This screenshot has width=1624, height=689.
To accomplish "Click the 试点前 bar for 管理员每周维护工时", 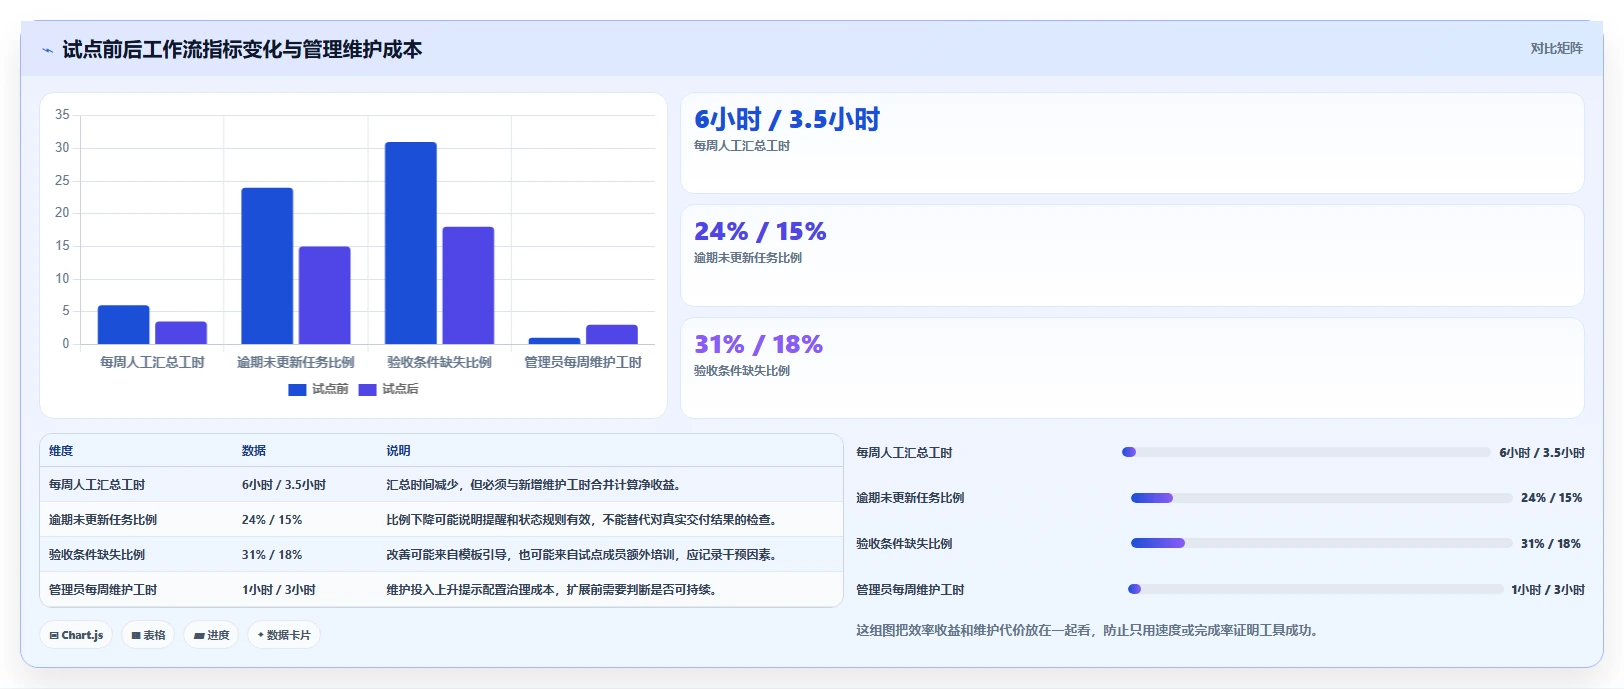I will [x=554, y=341].
